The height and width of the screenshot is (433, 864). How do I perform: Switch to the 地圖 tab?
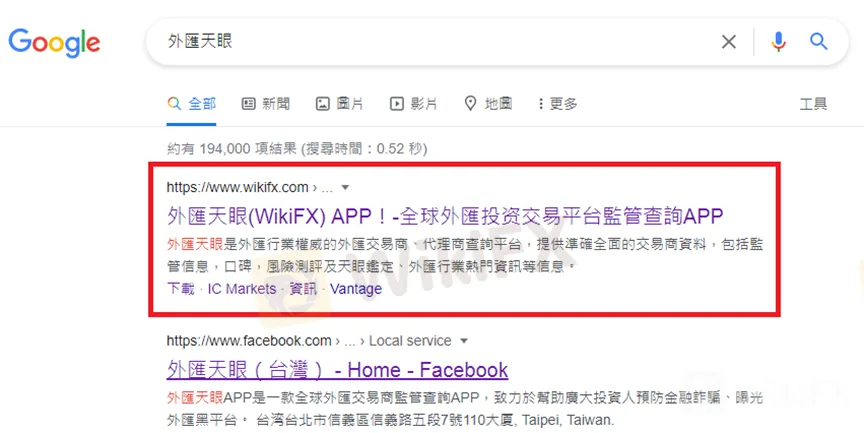[x=488, y=104]
